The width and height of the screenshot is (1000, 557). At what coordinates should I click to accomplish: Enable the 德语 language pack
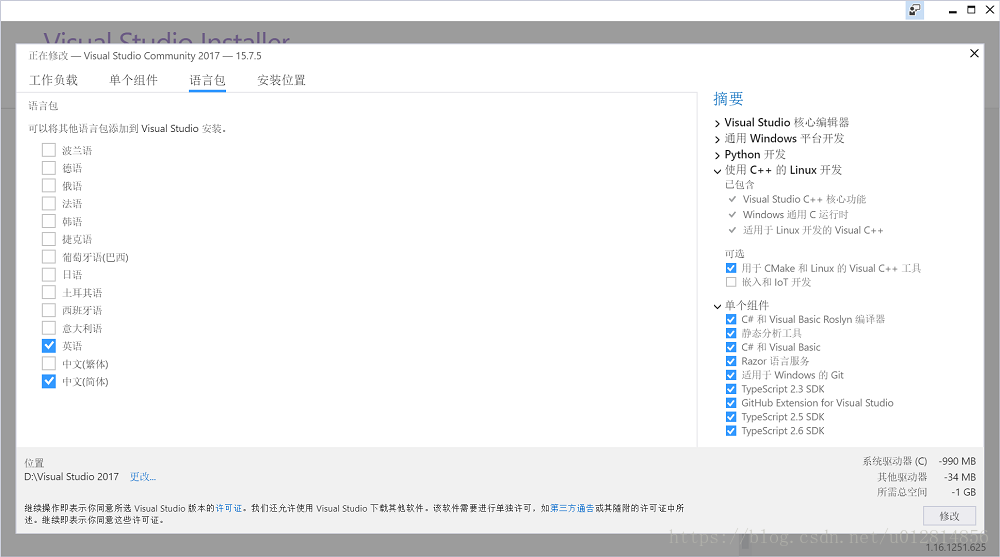tap(48, 168)
